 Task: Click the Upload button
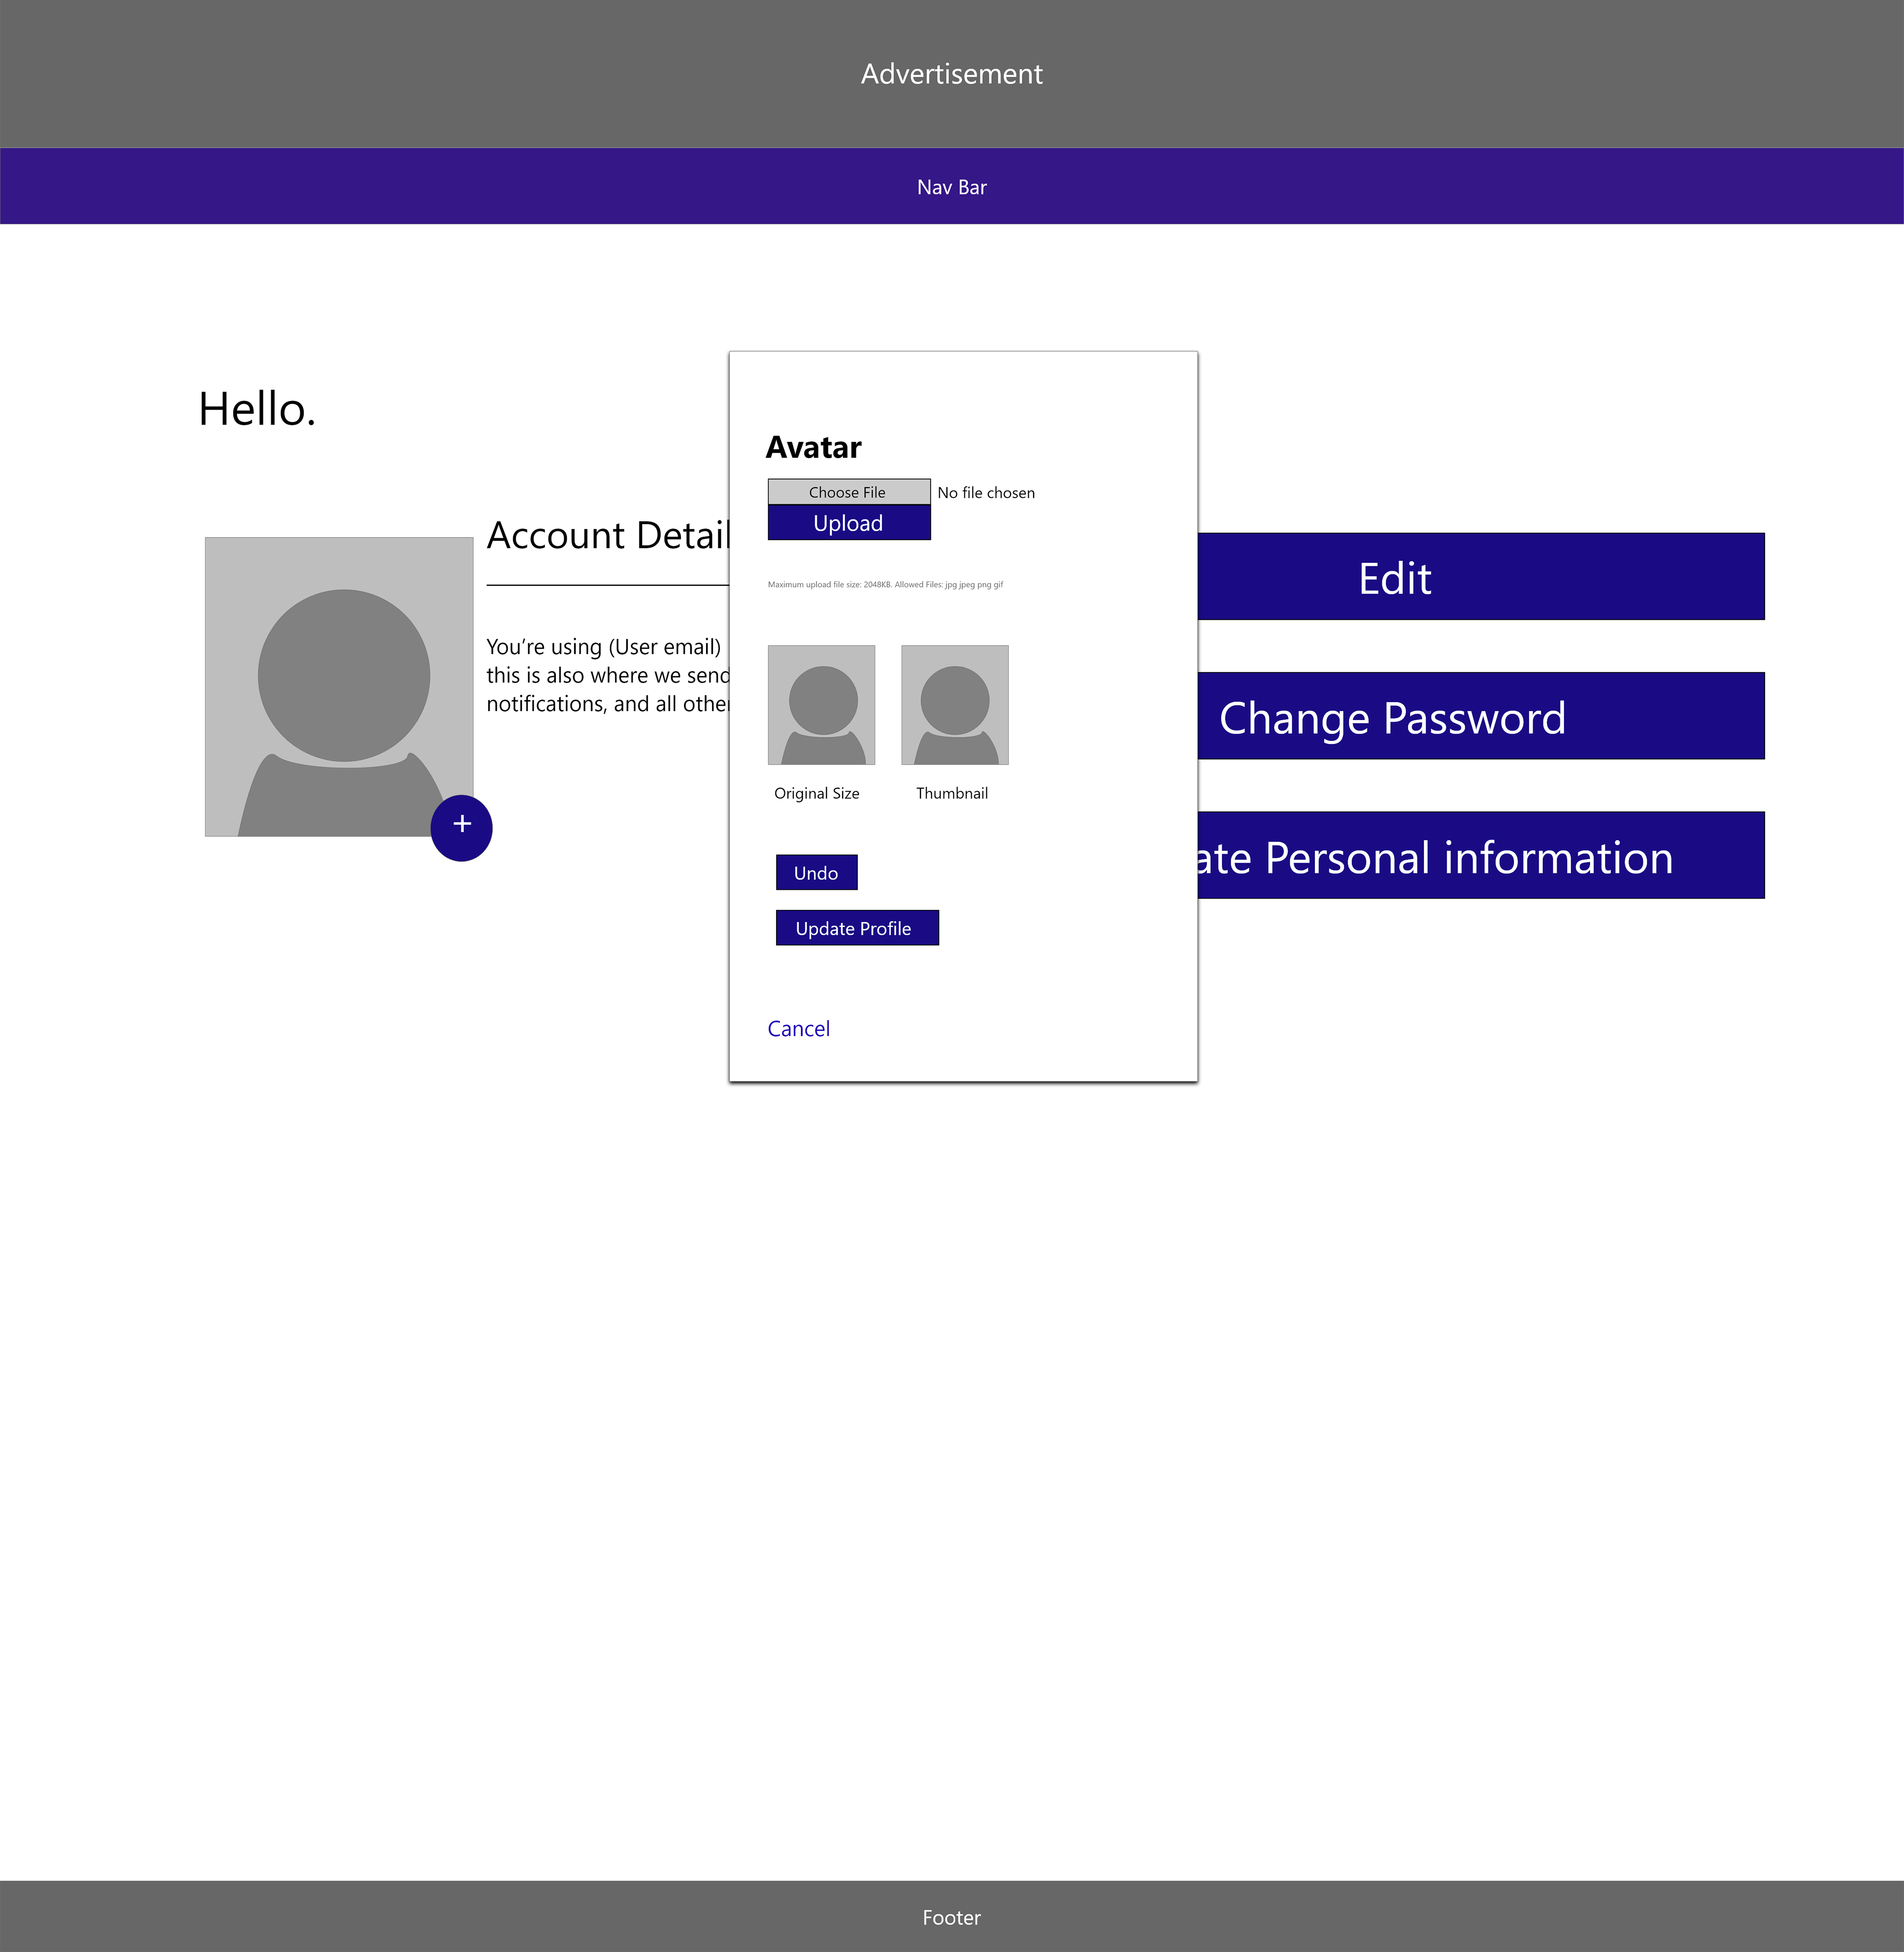[848, 523]
